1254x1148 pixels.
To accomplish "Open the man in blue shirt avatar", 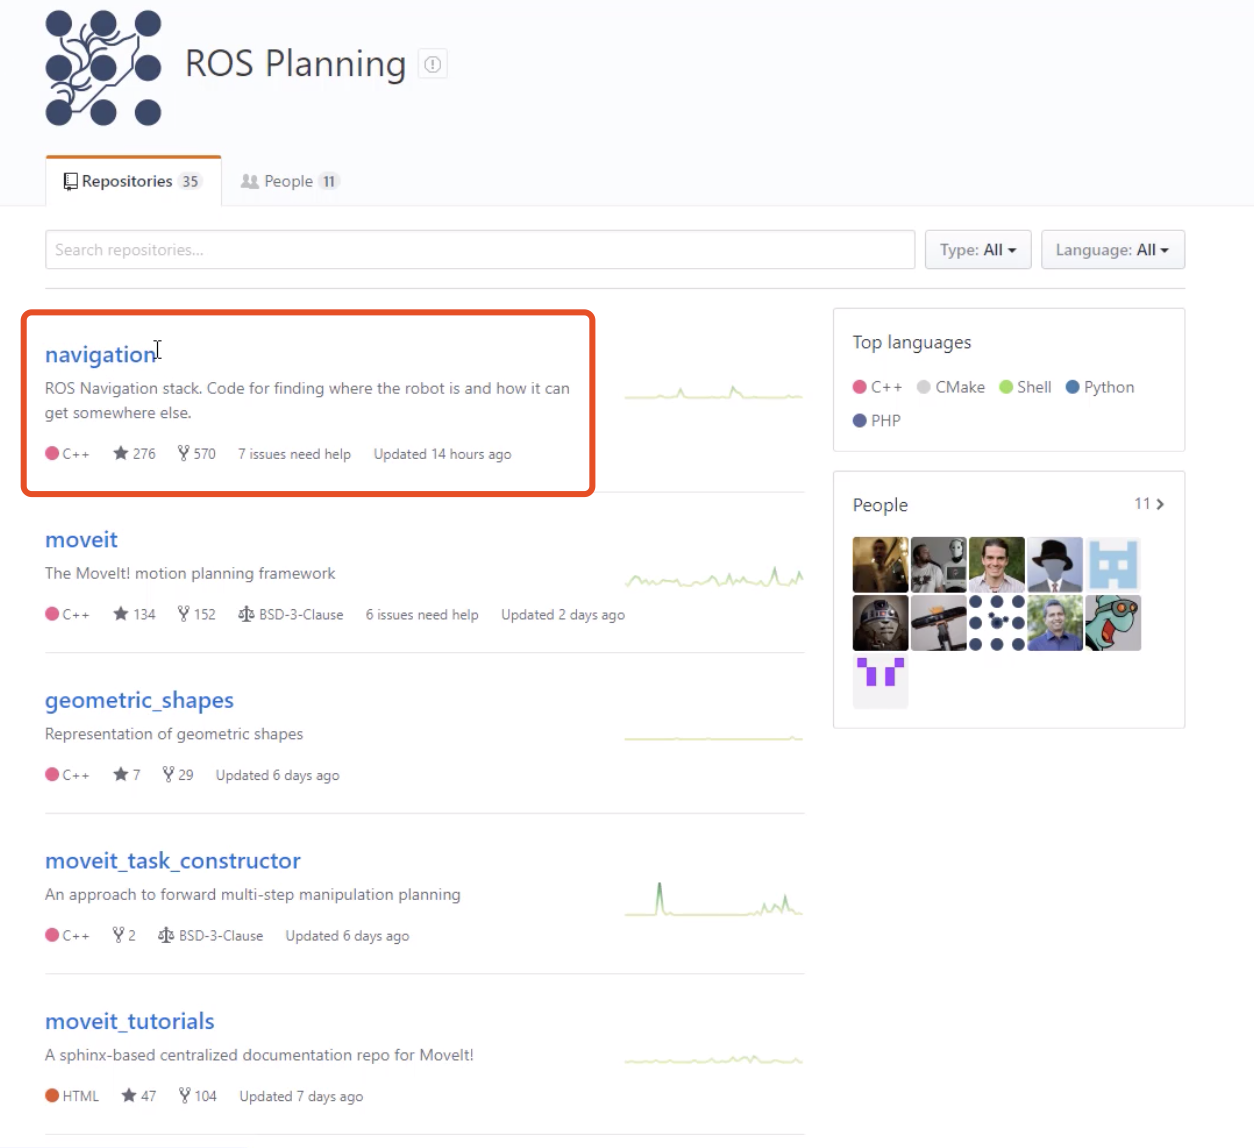I will 1054,622.
